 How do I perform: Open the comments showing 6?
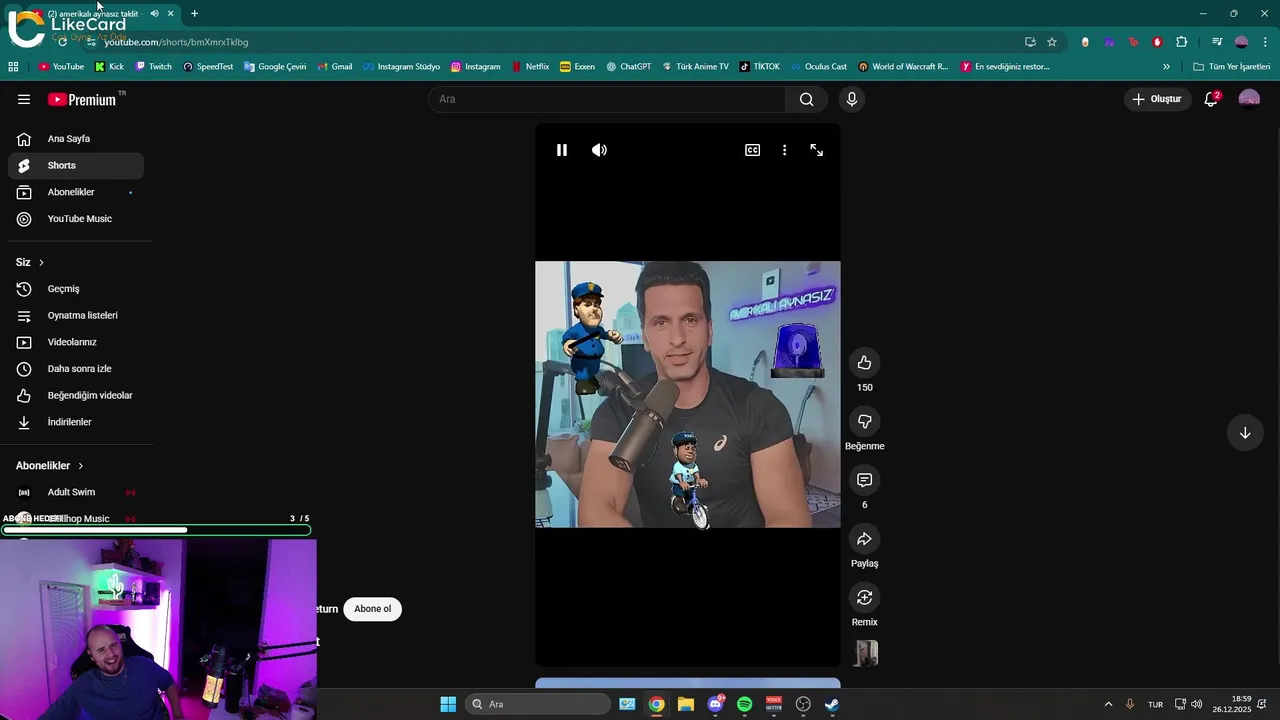click(865, 480)
